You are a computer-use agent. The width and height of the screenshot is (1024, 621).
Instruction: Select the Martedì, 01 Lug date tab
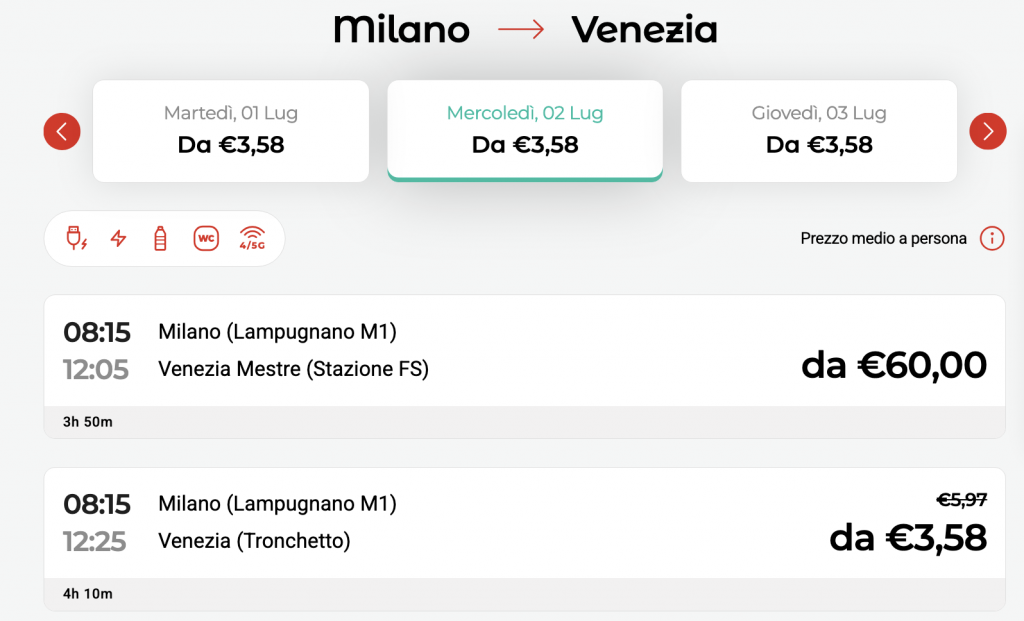tap(231, 131)
